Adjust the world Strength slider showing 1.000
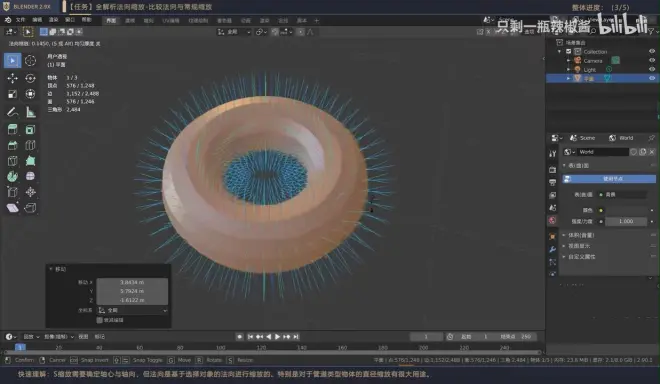This screenshot has width=660, height=384. point(626,221)
